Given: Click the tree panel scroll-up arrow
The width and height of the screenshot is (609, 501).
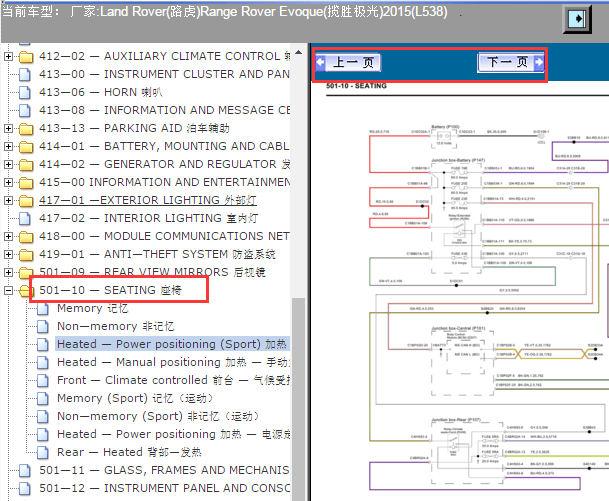Looking at the screenshot, I should pos(298,52).
